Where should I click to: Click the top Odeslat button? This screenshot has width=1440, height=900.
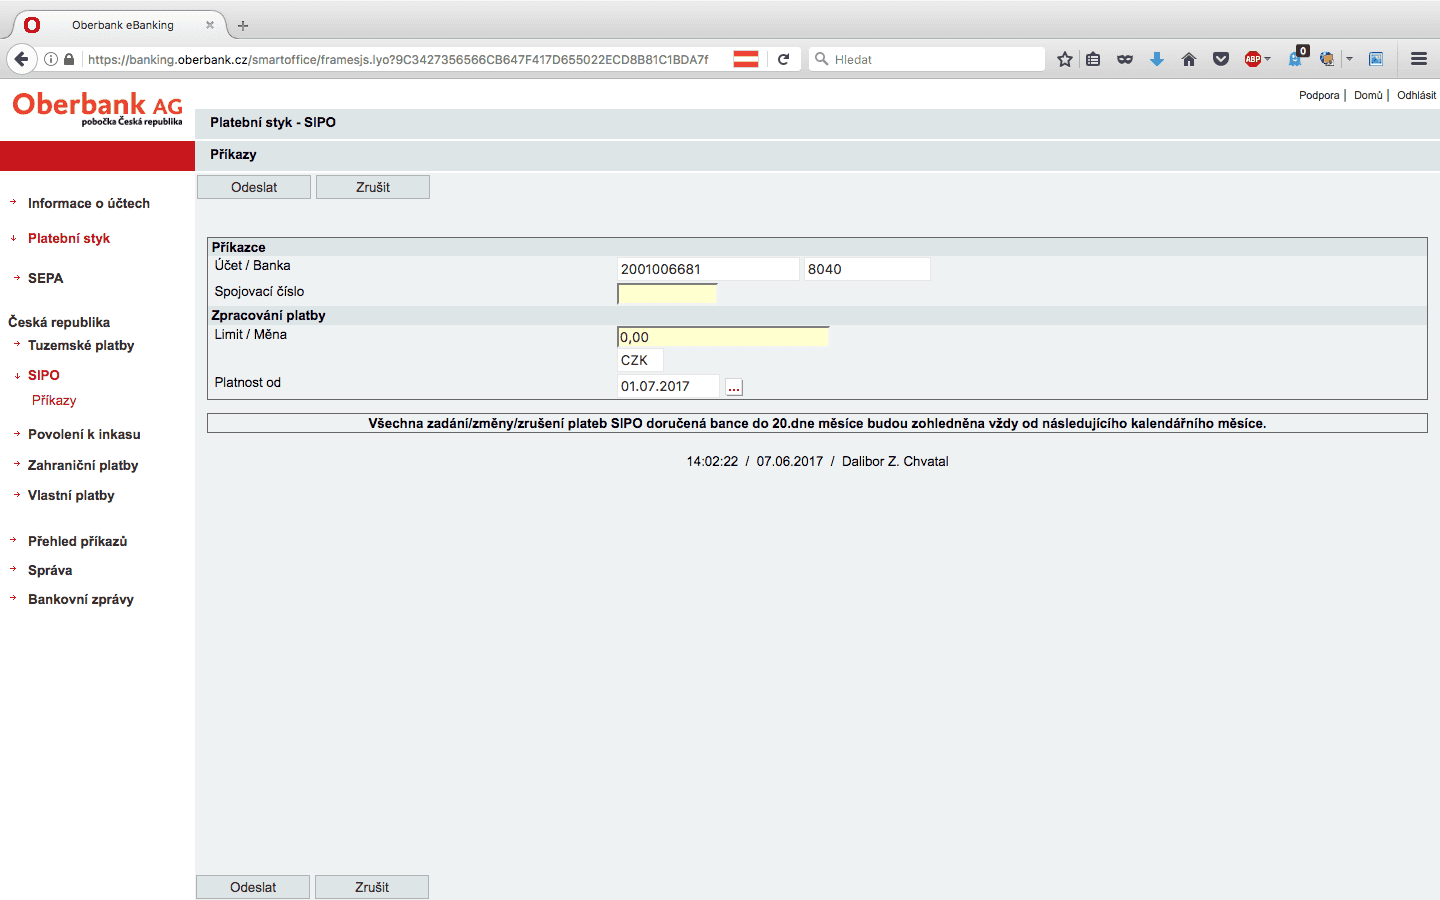click(x=254, y=187)
